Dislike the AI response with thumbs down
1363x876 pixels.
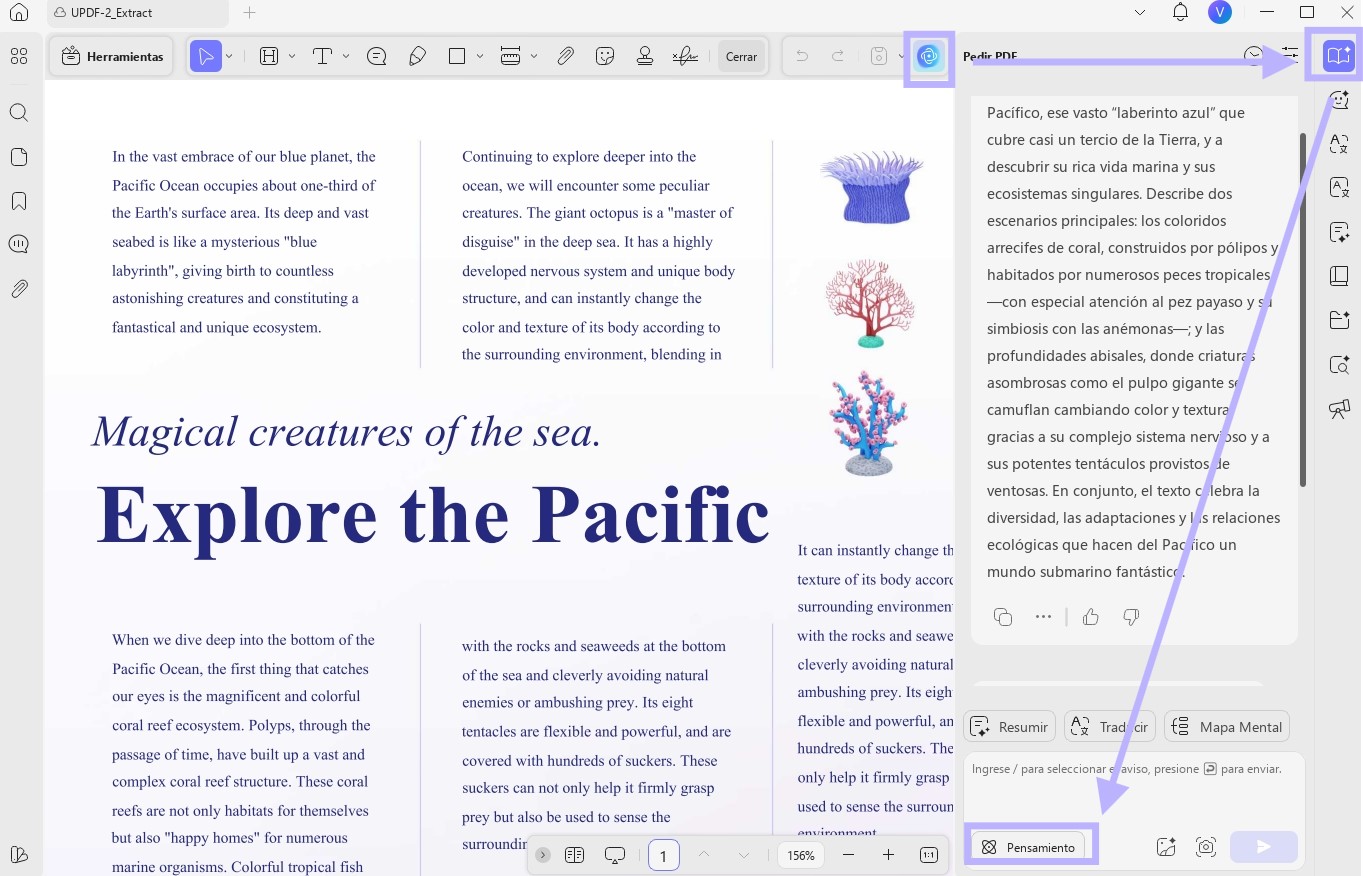1131,617
